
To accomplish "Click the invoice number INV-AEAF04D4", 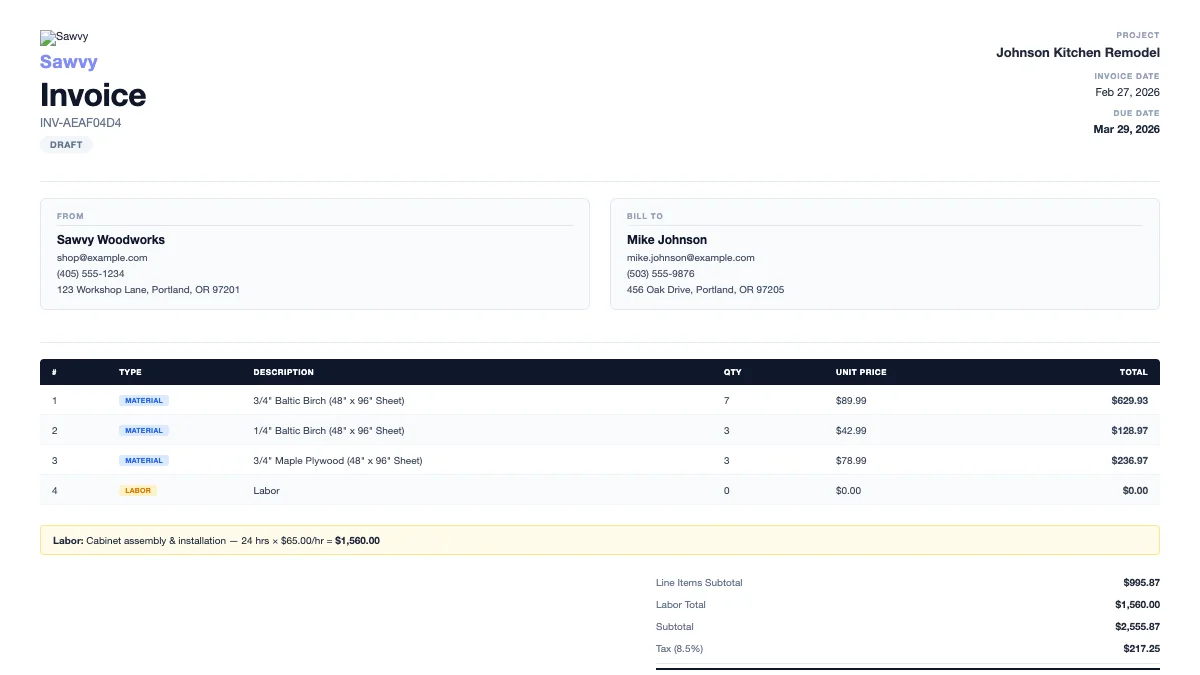I will pyautogui.click(x=80, y=122).
